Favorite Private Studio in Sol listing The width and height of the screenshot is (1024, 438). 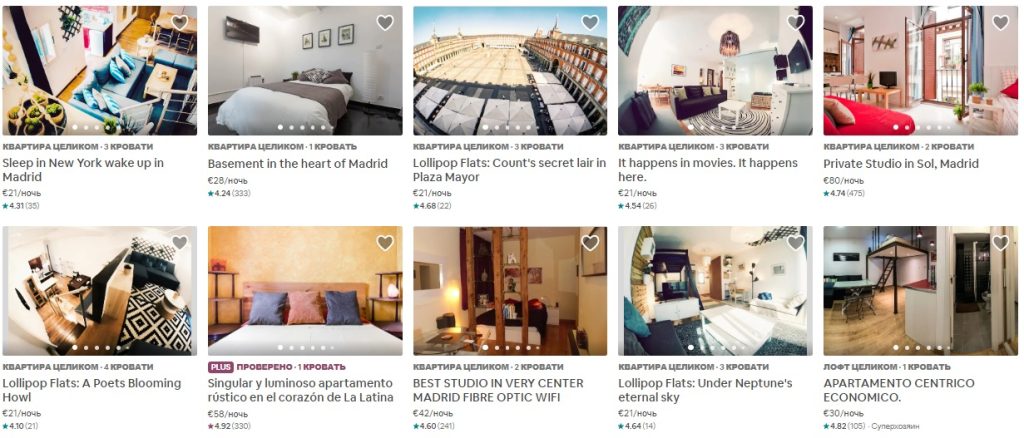(1000, 23)
